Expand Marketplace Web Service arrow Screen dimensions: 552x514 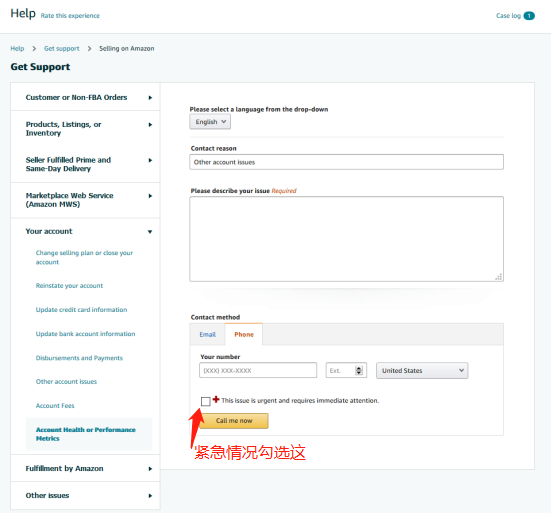(x=150, y=196)
